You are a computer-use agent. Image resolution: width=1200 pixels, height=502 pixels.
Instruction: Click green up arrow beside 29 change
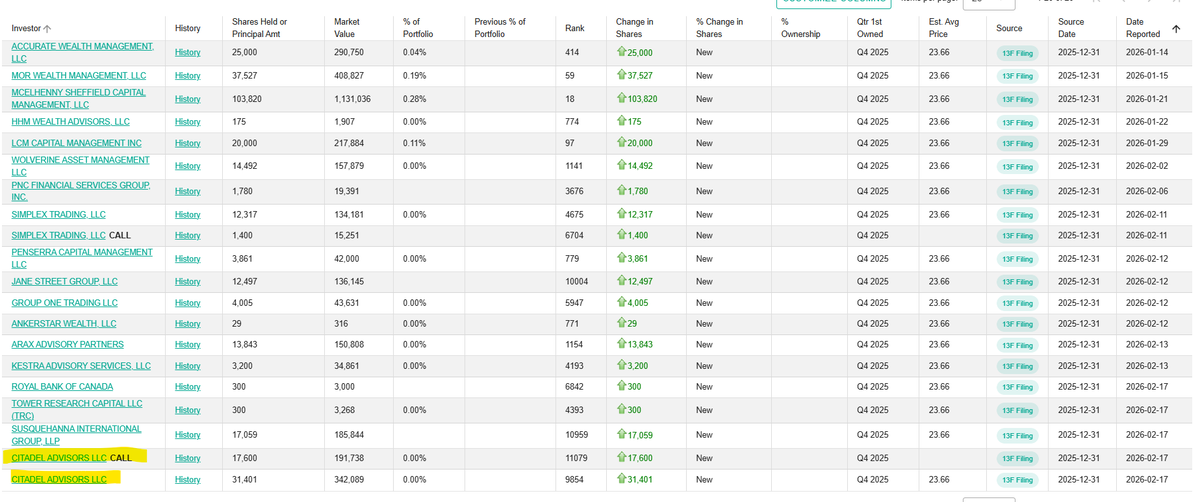622,323
